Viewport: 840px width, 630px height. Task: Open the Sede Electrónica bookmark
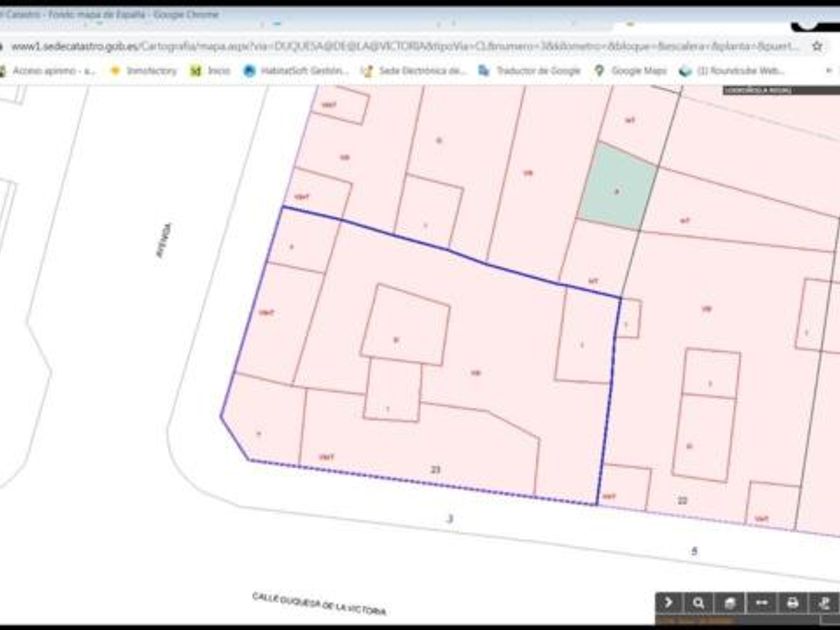[x=414, y=71]
